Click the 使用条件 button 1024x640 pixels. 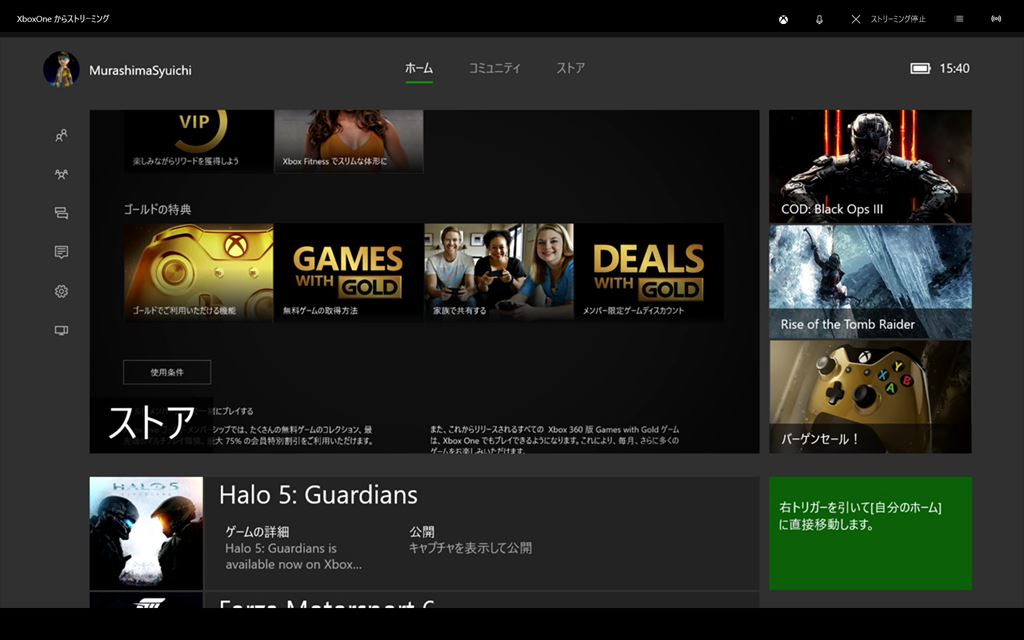[167, 372]
